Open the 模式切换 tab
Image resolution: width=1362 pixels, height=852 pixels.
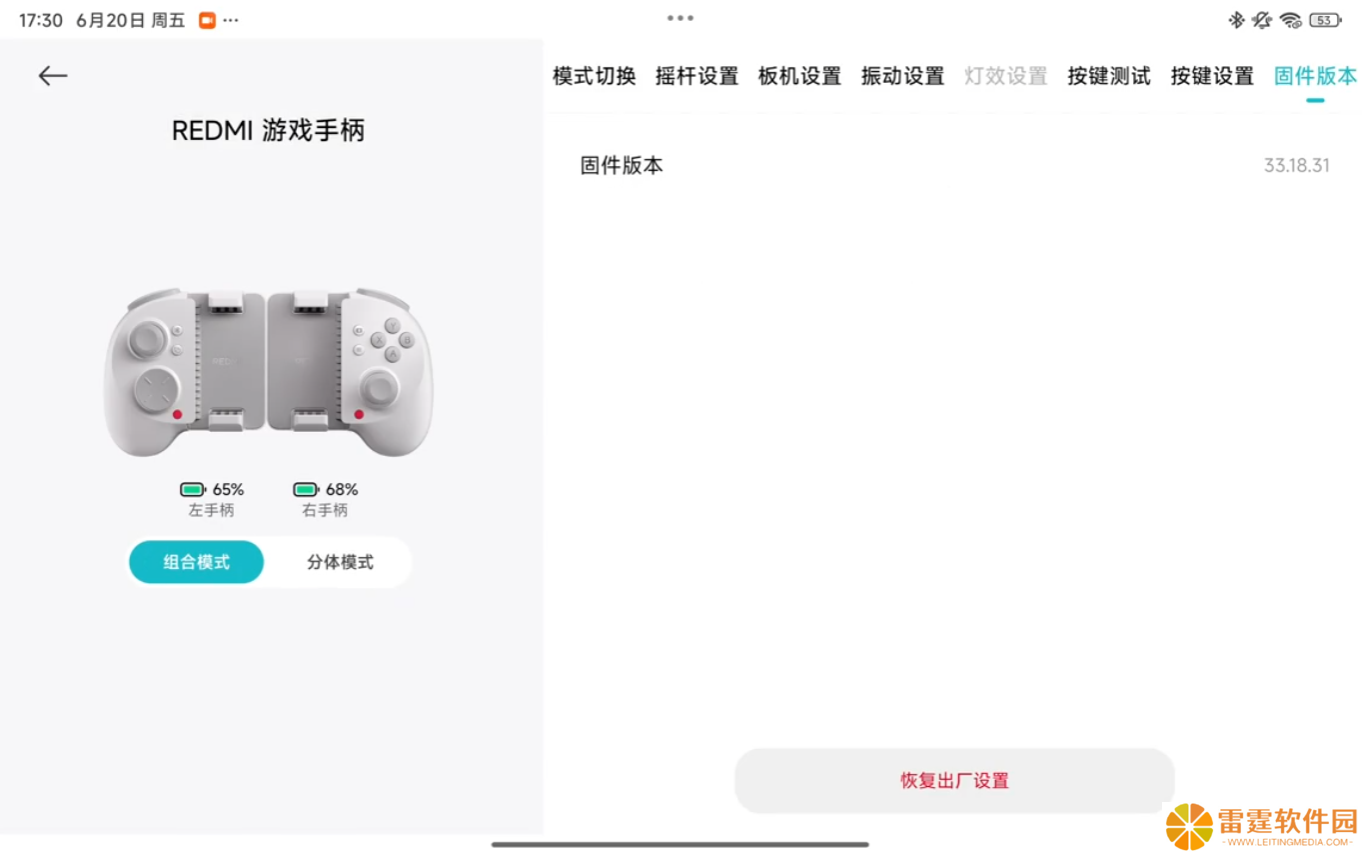tap(594, 76)
